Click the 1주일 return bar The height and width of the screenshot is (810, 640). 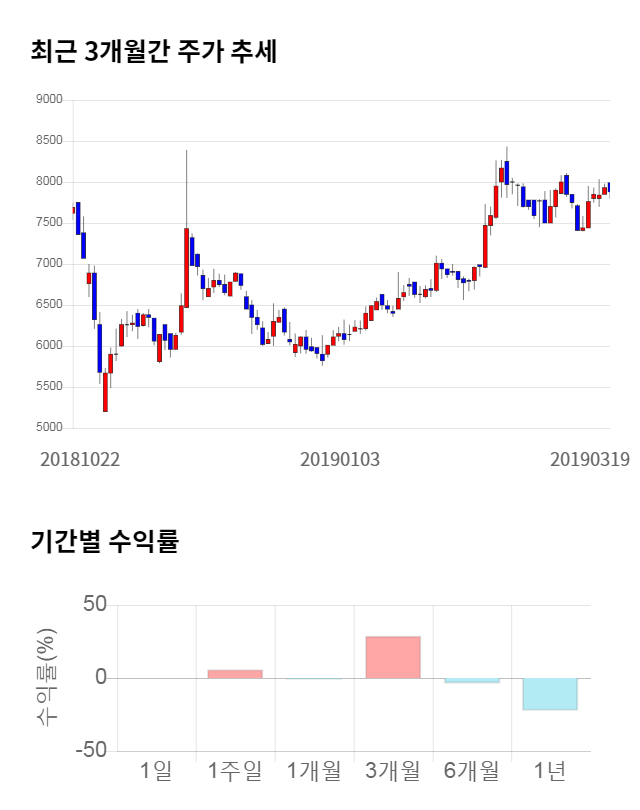[x=235, y=674]
